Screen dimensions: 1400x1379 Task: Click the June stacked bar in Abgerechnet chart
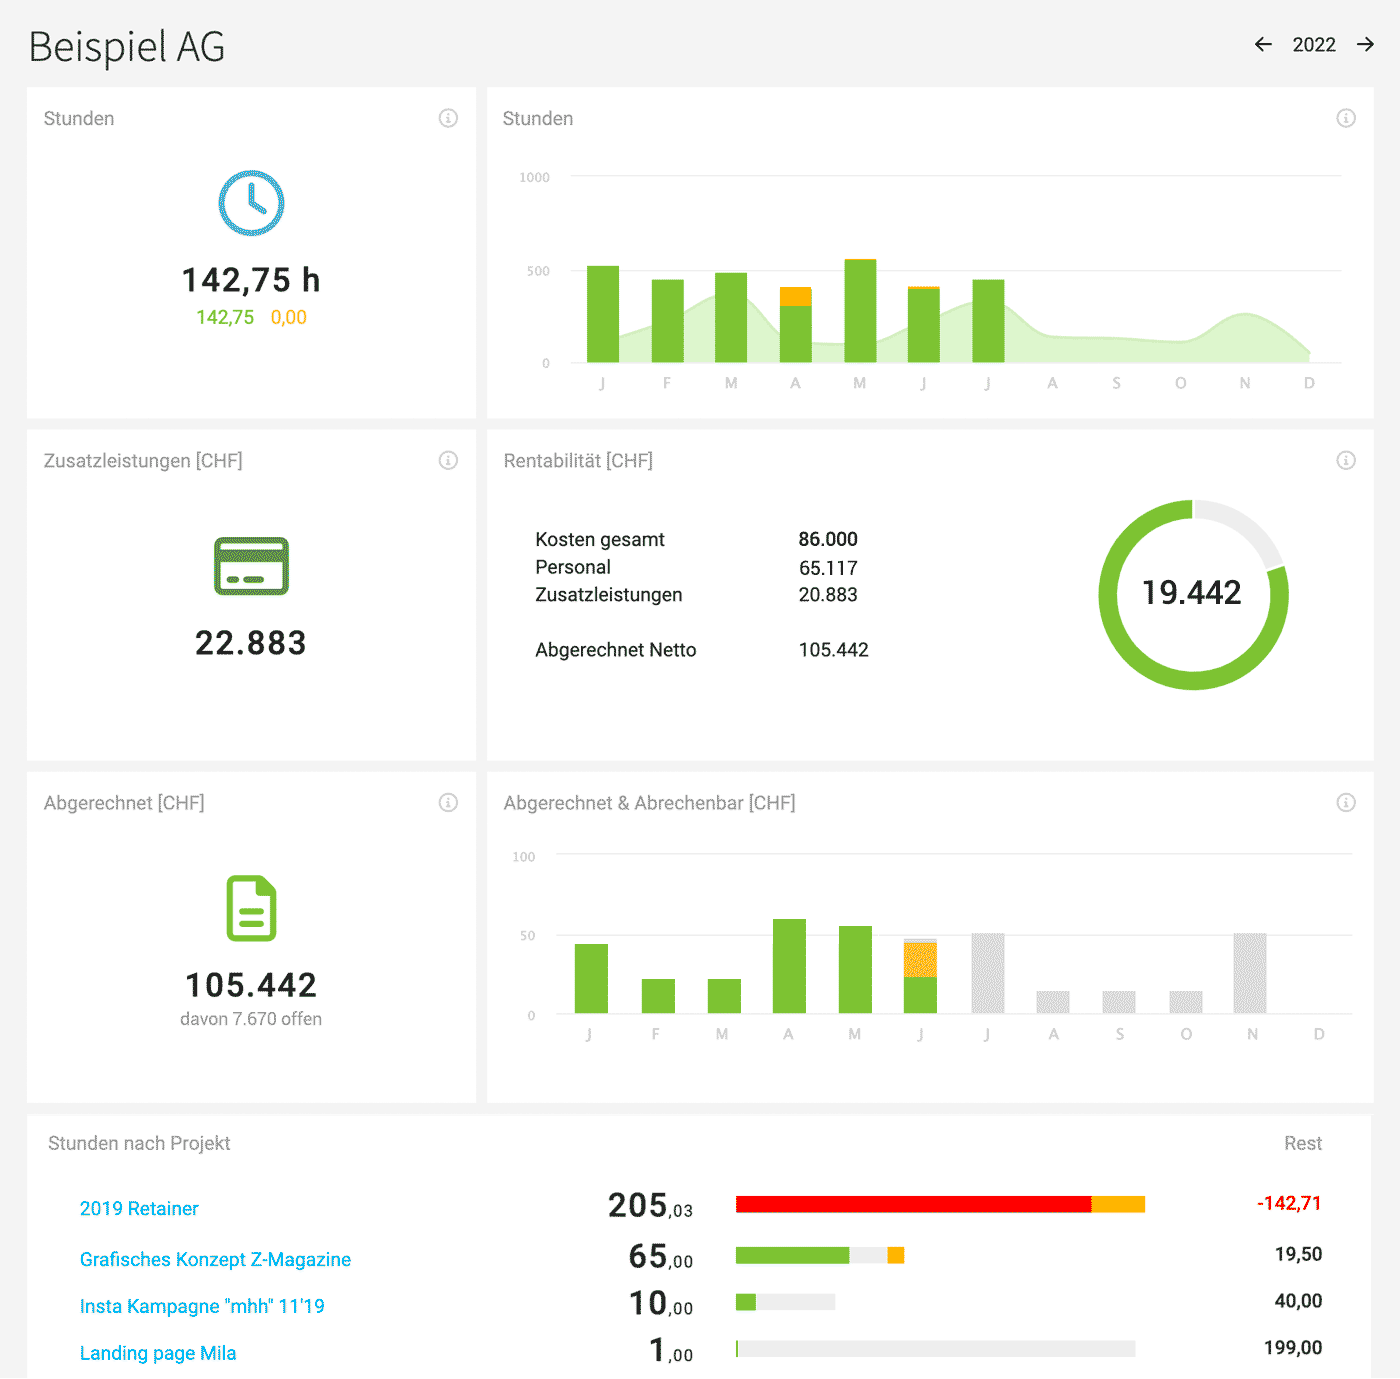pos(920,976)
